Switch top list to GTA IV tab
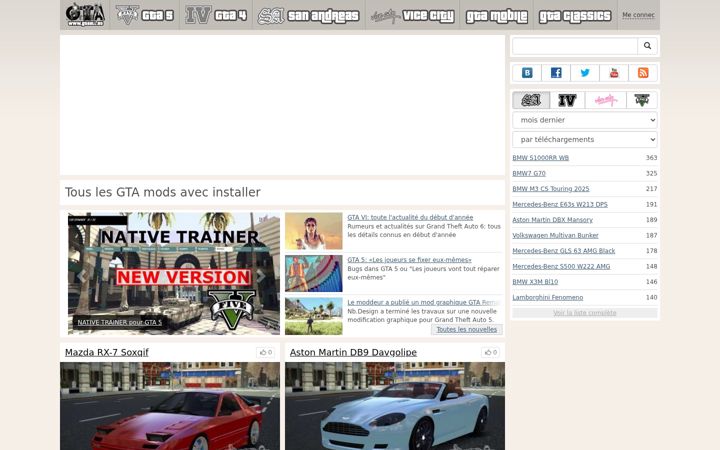This screenshot has height=450, width=720. (x=567, y=100)
